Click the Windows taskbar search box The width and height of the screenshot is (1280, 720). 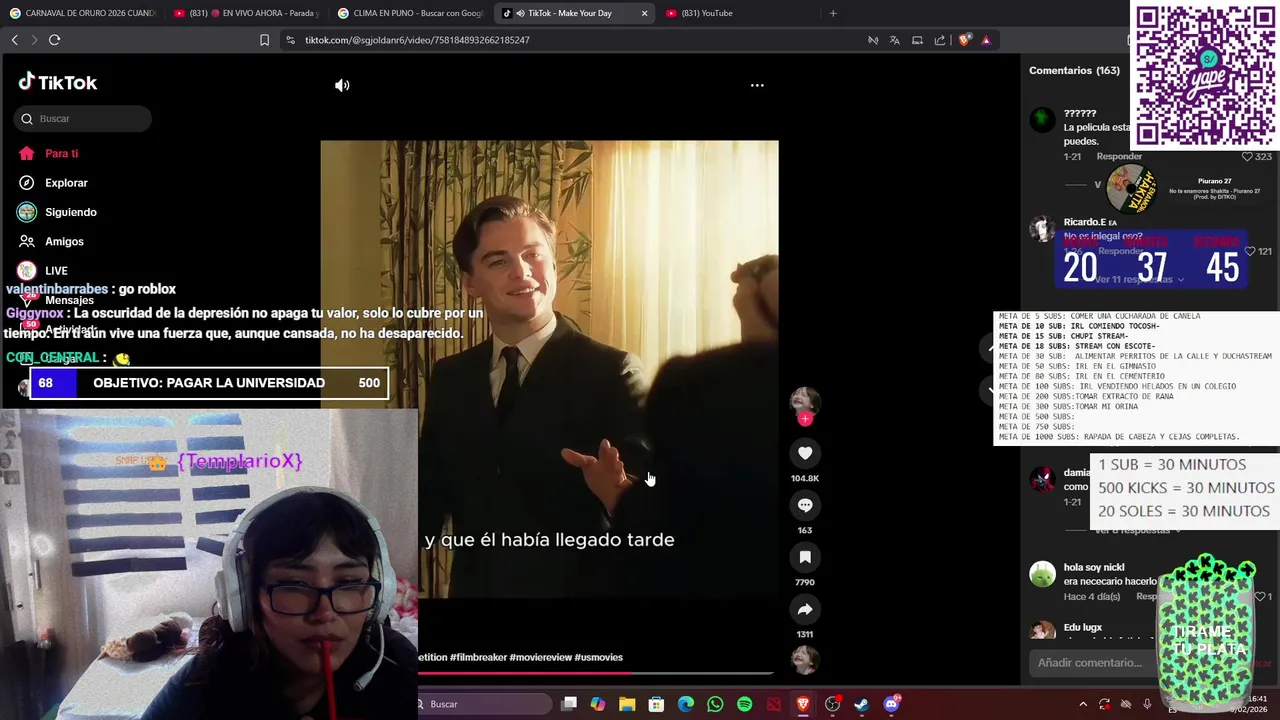483,704
